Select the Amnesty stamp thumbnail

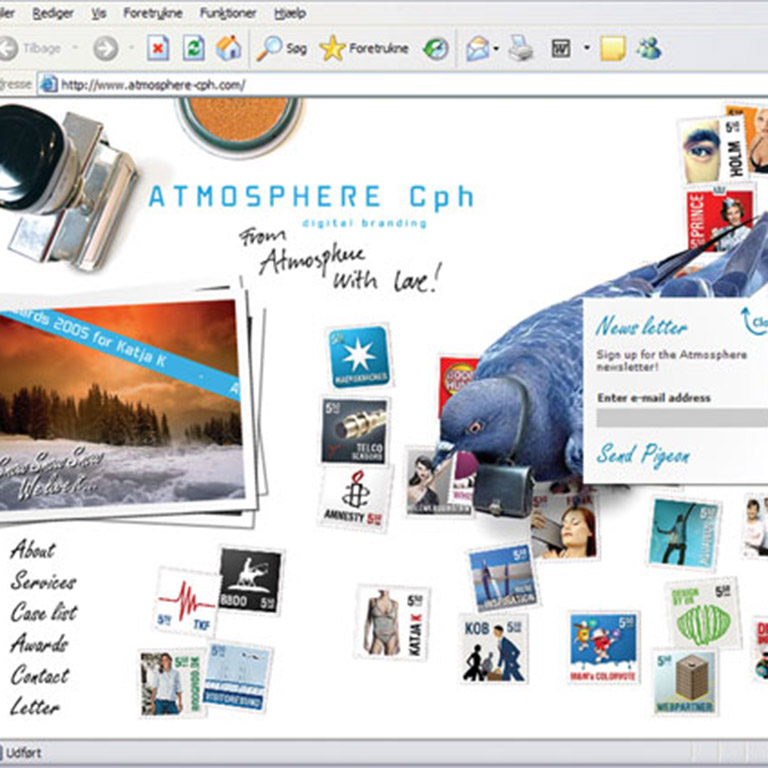point(355,497)
